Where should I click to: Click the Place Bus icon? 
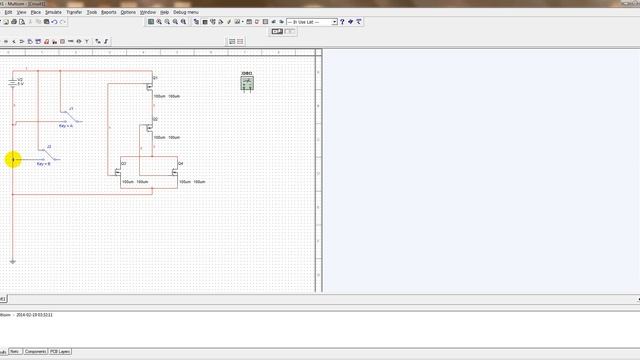click(x=106, y=41)
